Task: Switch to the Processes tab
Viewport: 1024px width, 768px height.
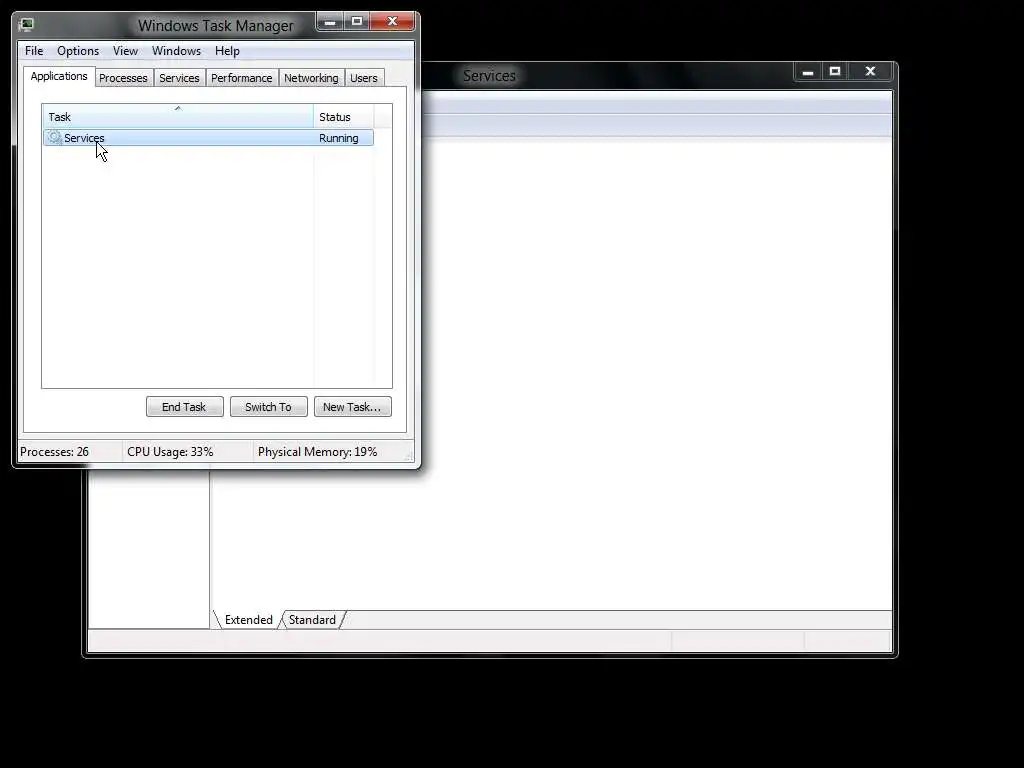Action: [x=123, y=78]
